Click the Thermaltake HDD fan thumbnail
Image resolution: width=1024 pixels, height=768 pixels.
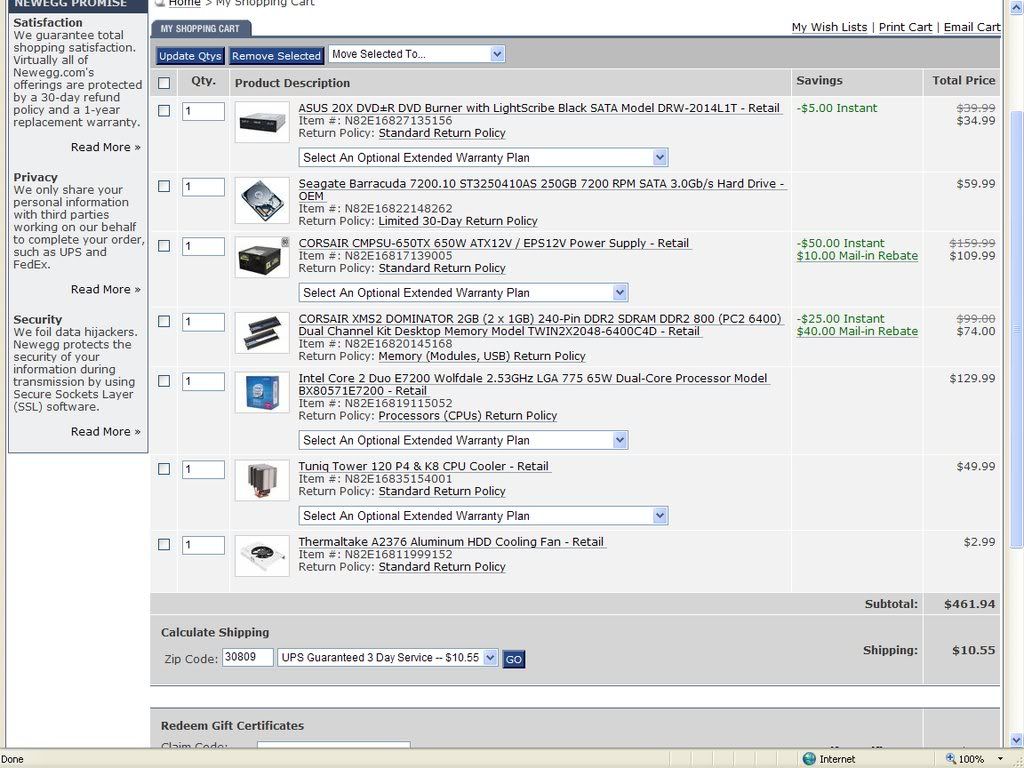pyautogui.click(x=262, y=556)
